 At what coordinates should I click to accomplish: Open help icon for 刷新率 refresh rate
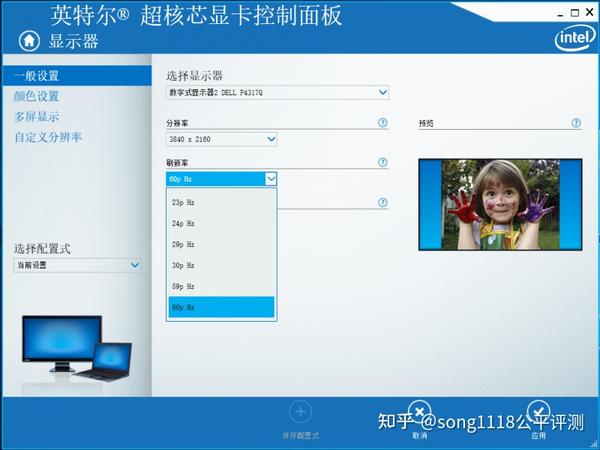coord(382,162)
